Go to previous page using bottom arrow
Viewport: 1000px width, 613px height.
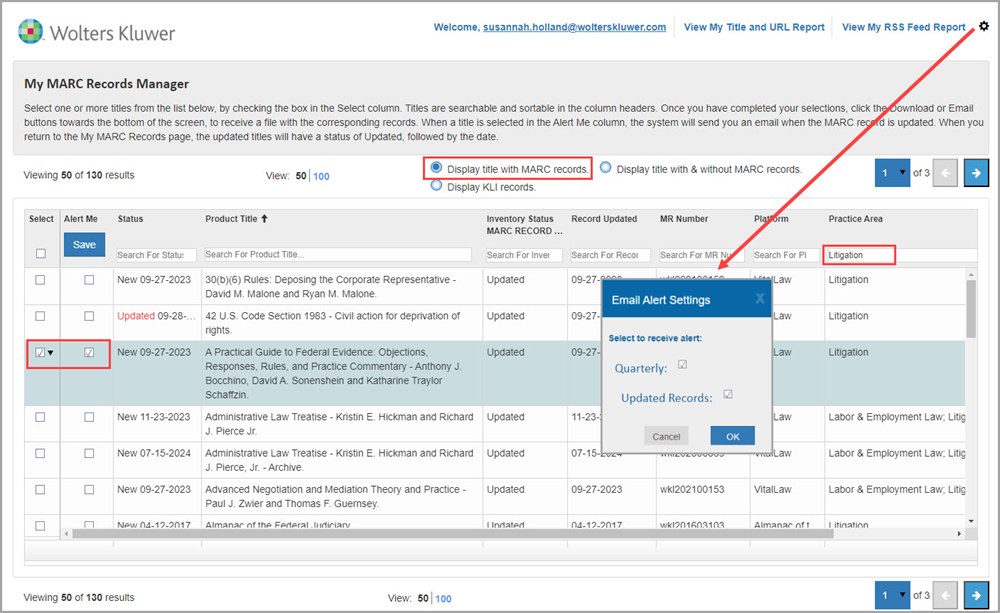[945, 595]
